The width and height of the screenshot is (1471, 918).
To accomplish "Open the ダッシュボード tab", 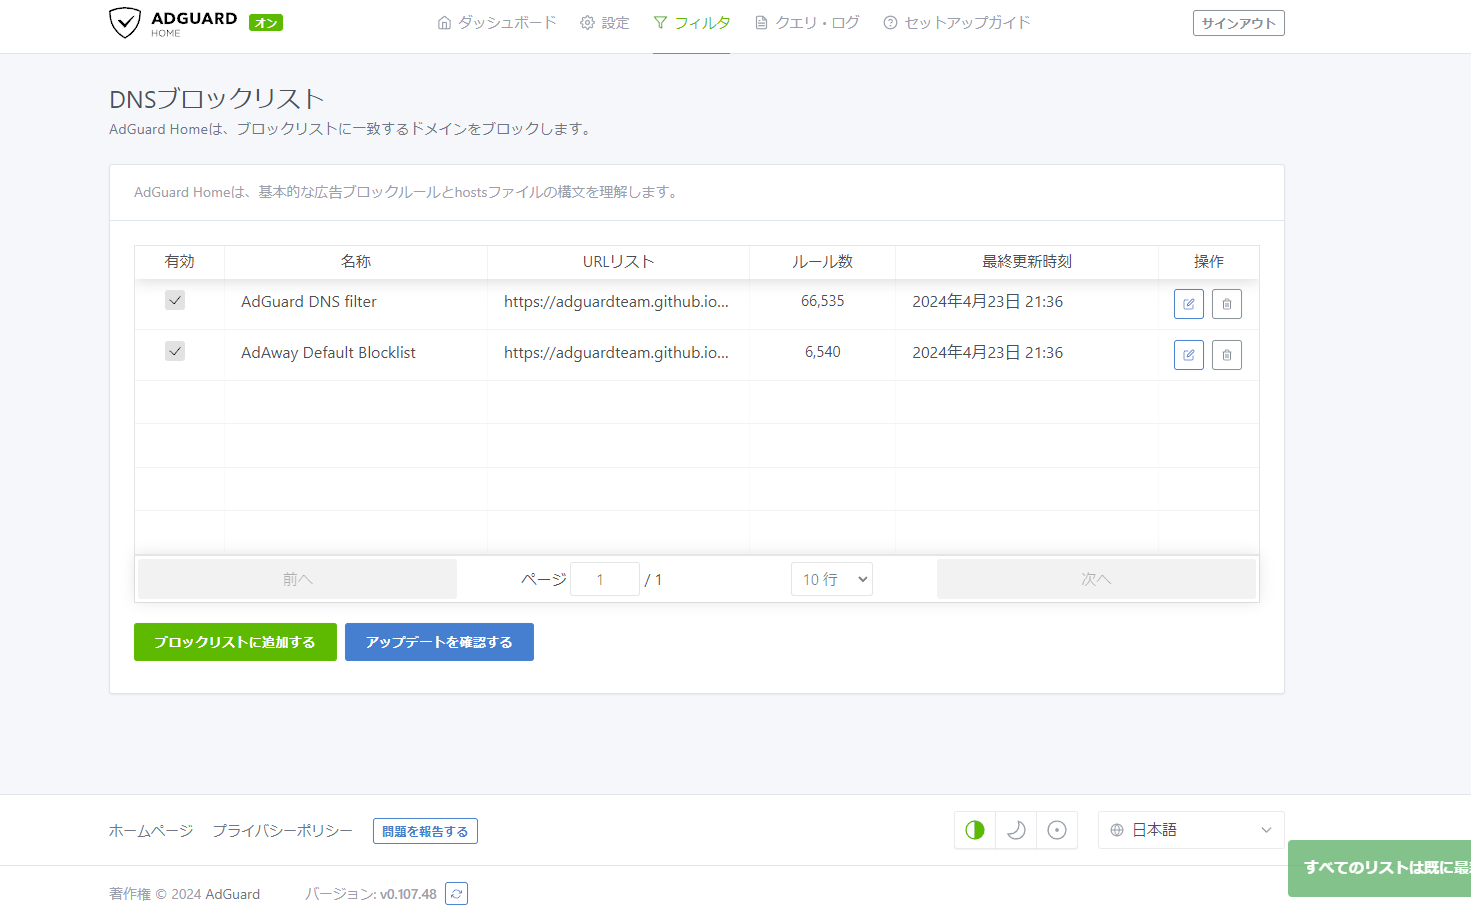I will coord(497,23).
